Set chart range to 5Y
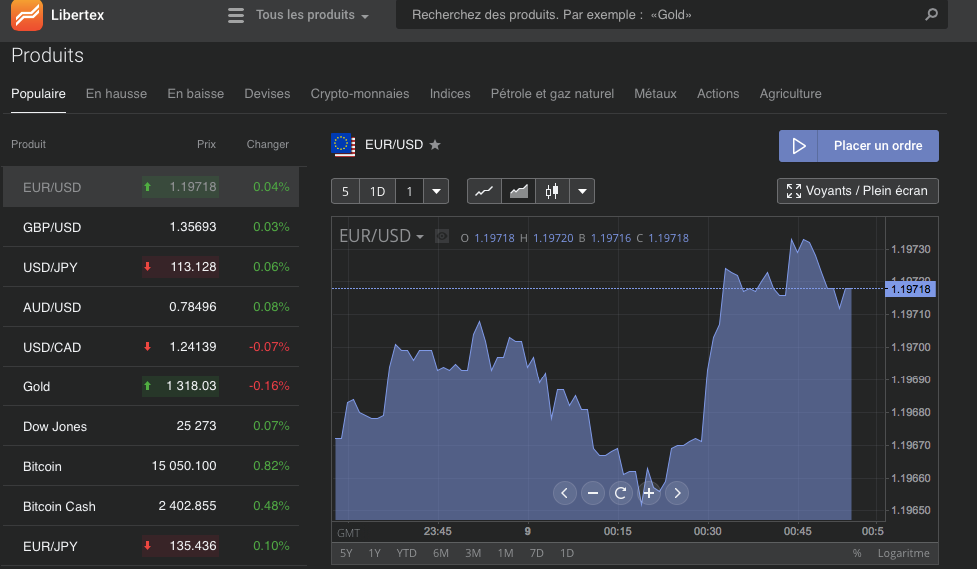 346,553
